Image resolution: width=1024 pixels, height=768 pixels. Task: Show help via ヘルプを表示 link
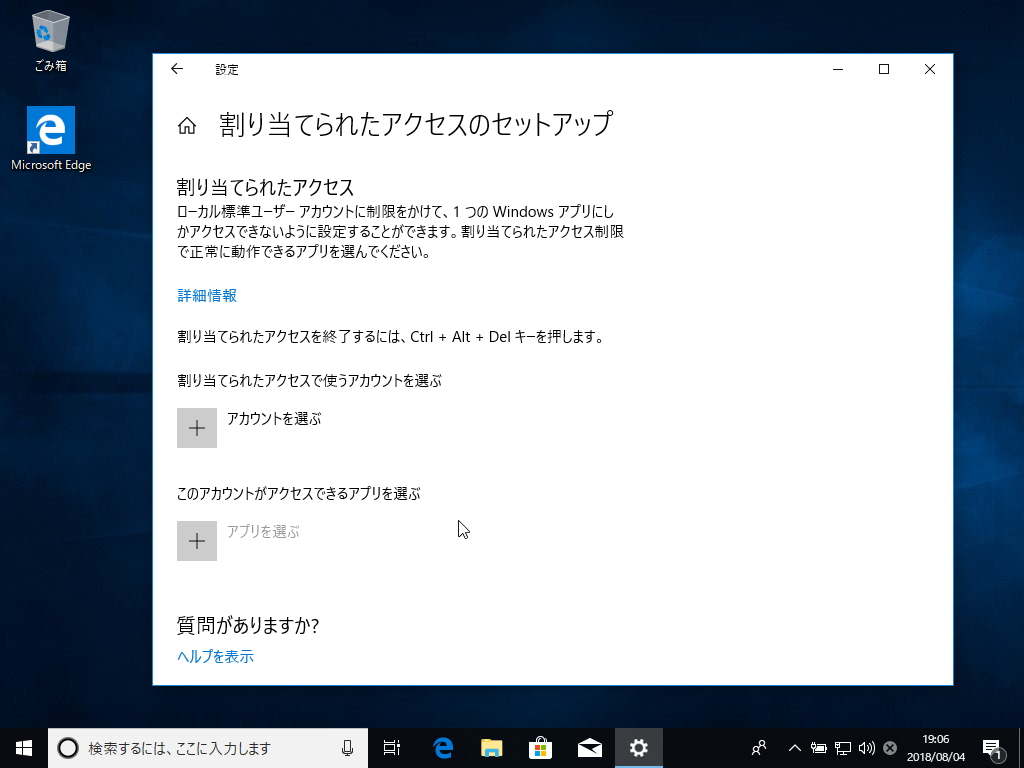(215, 656)
